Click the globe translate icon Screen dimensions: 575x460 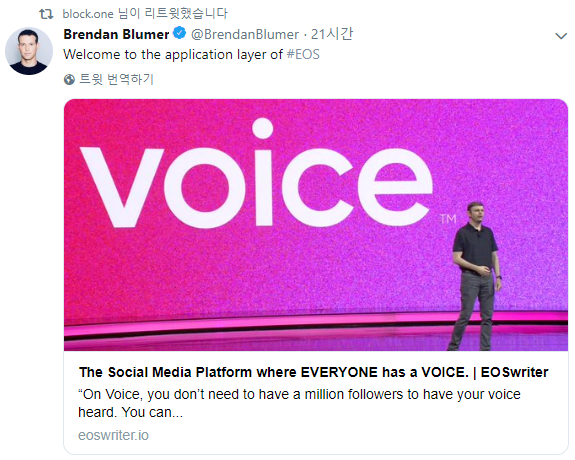coord(69,79)
